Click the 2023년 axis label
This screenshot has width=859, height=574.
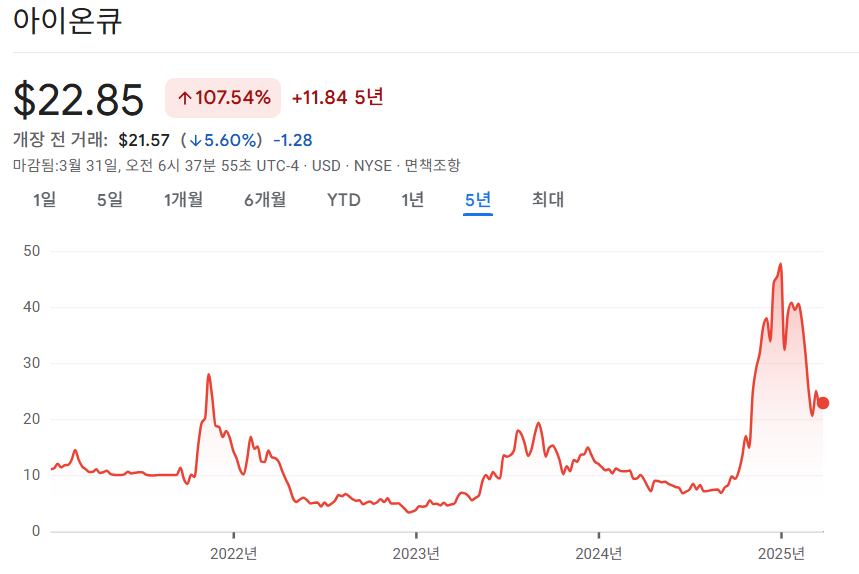point(416,554)
